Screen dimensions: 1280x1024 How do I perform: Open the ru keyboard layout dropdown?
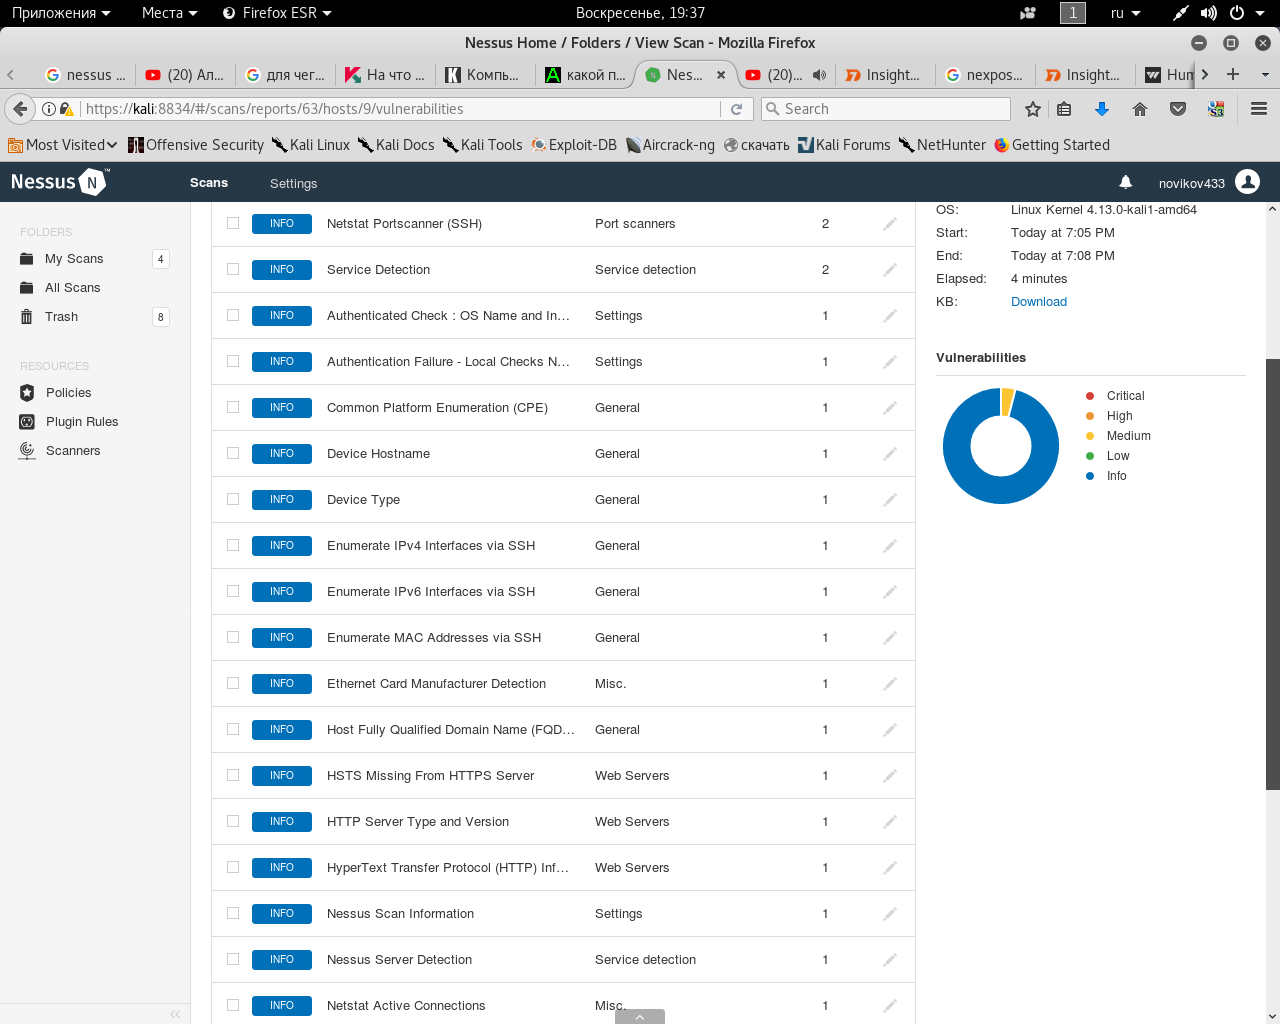(x=1125, y=13)
